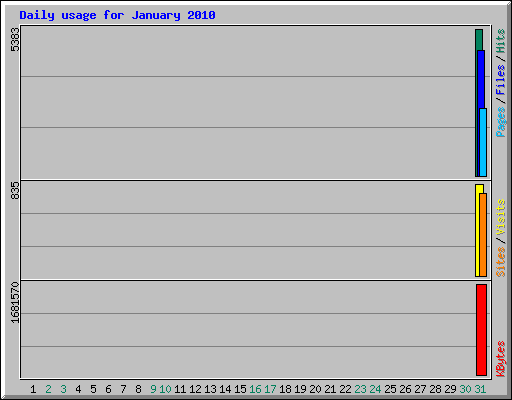The height and width of the screenshot is (400, 512).
Task: Click day 23 on the x-axis
Action: (360, 389)
